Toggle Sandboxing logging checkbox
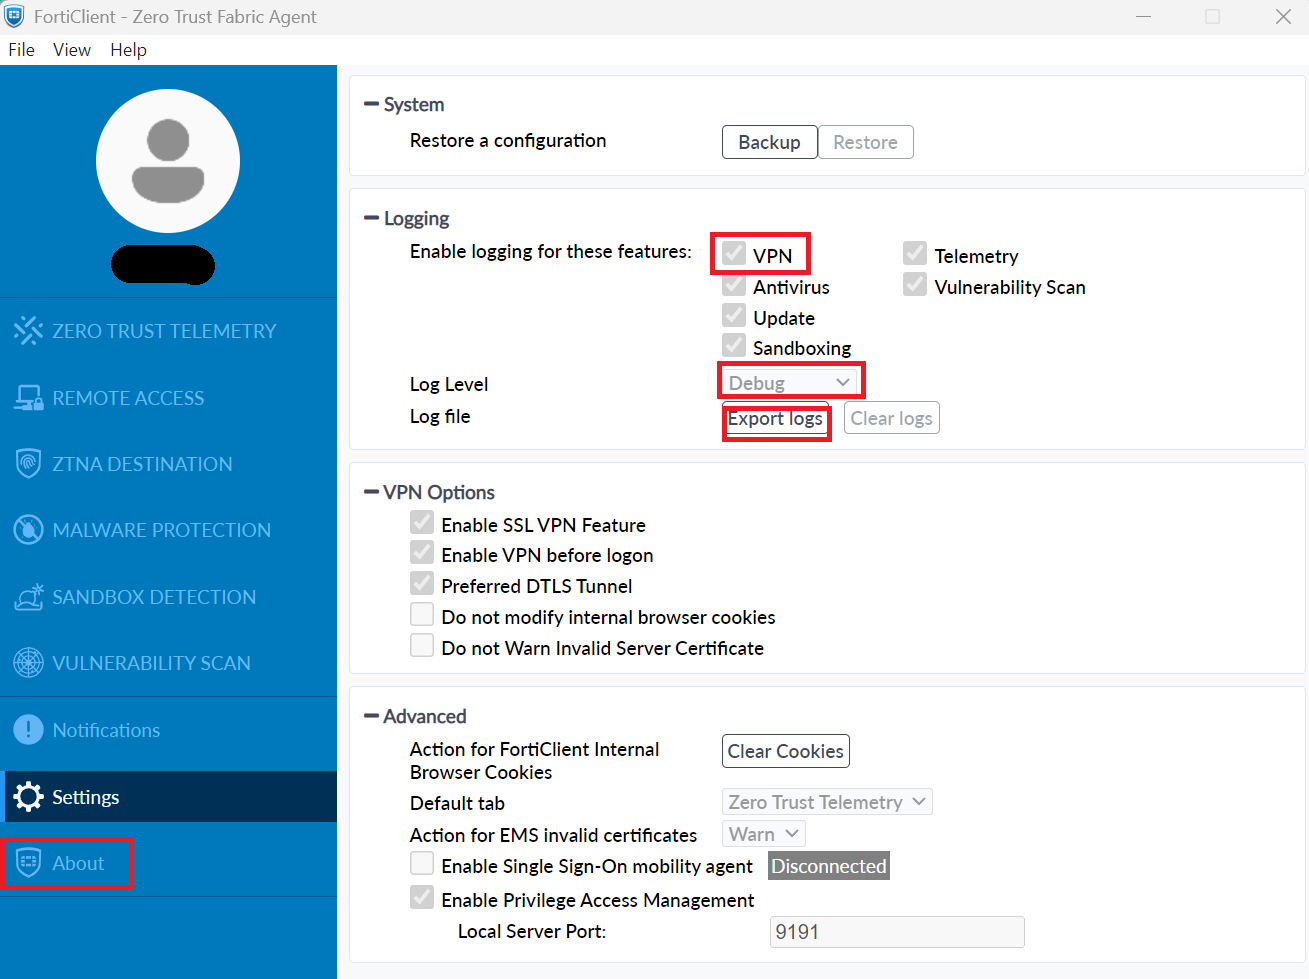 (x=734, y=346)
